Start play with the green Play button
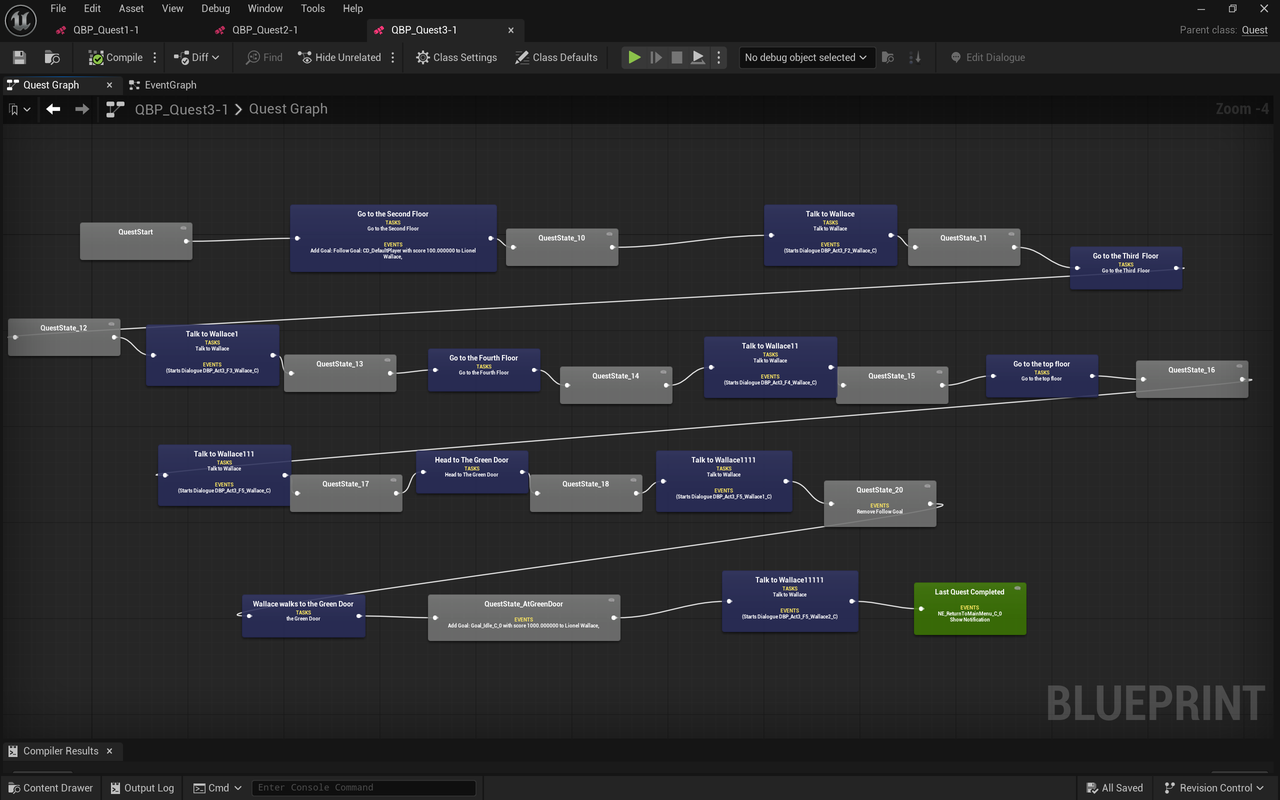The width and height of the screenshot is (1280, 800). [x=634, y=58]
